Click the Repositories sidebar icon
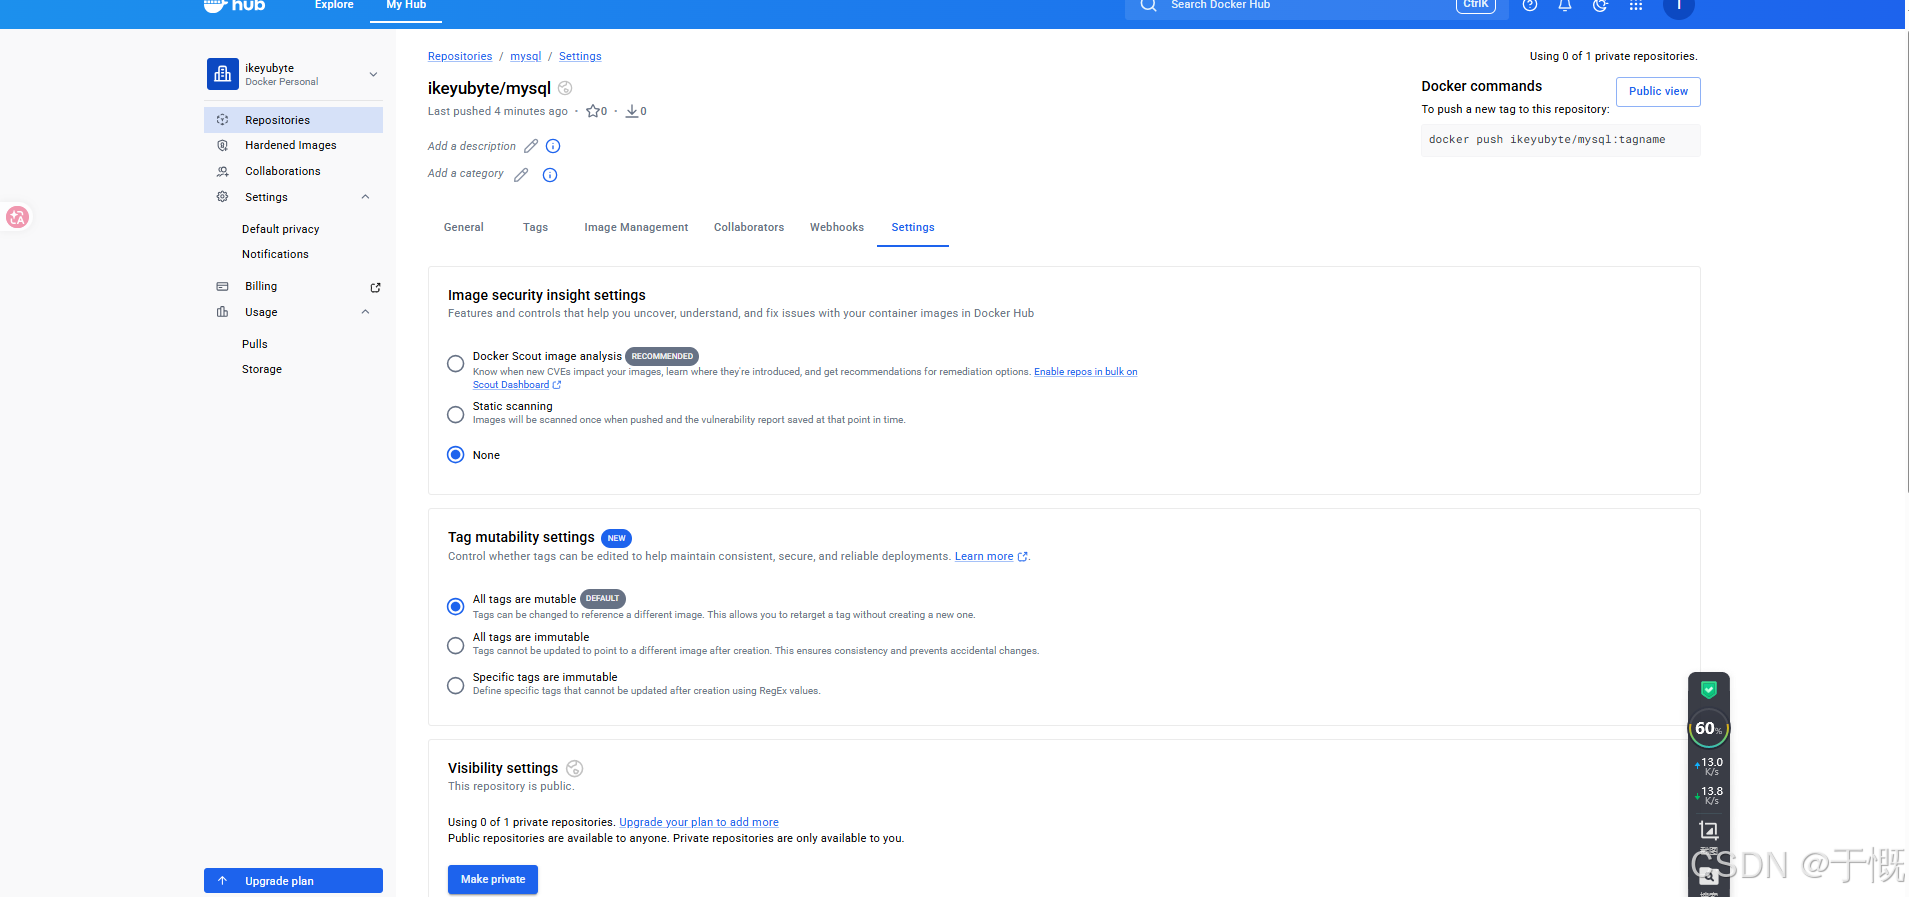This screenshot has width=1909, height=897. pyautogui.click(x=222, y=120)
